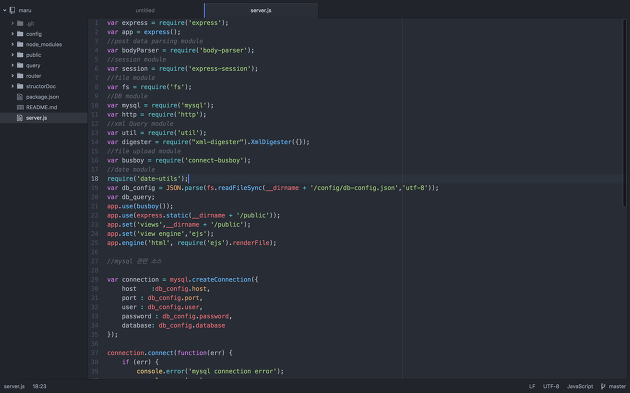Open the UTF-8 encoding selector
Screen dimensions: 630x393
coord(551,386)
